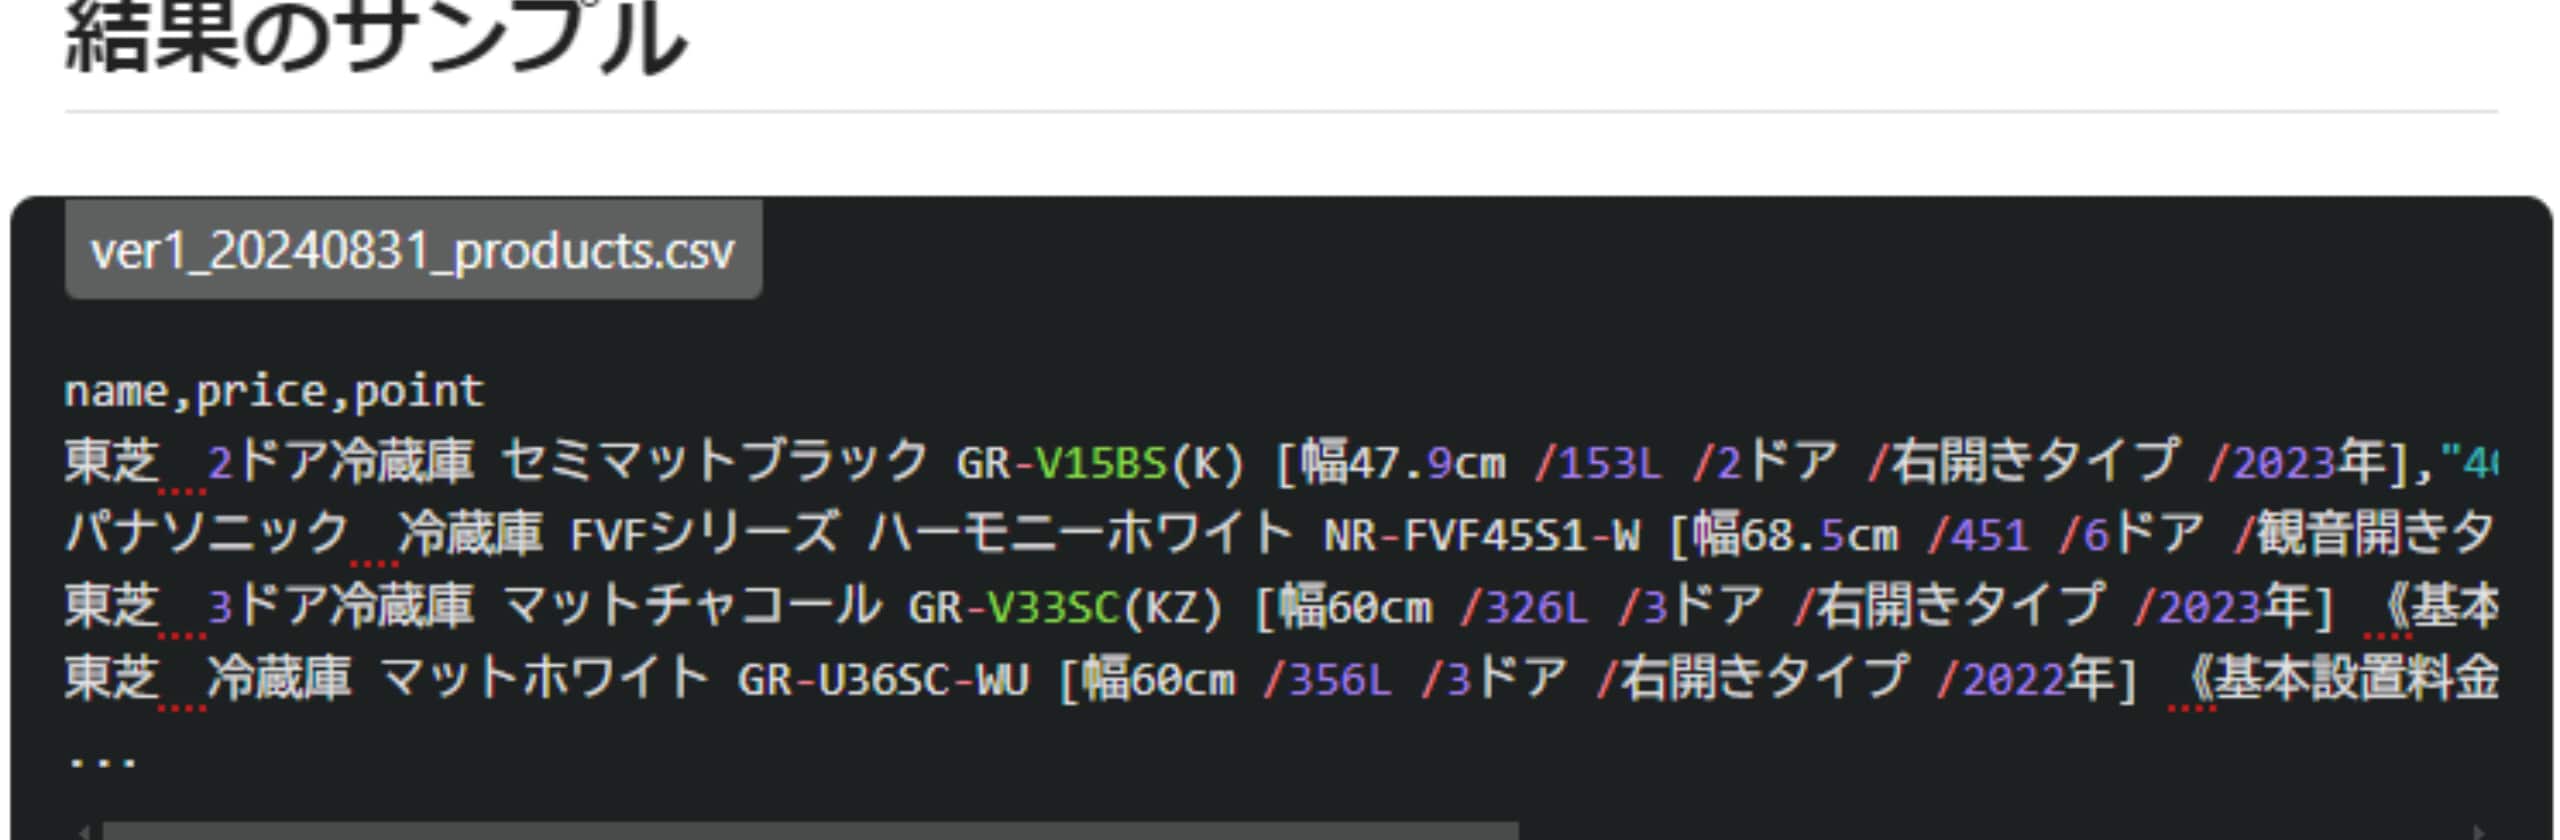Screen dimensions: 2560x840
Task: Click the model code GR-V33SC(KZ)
Action: 1065,607
